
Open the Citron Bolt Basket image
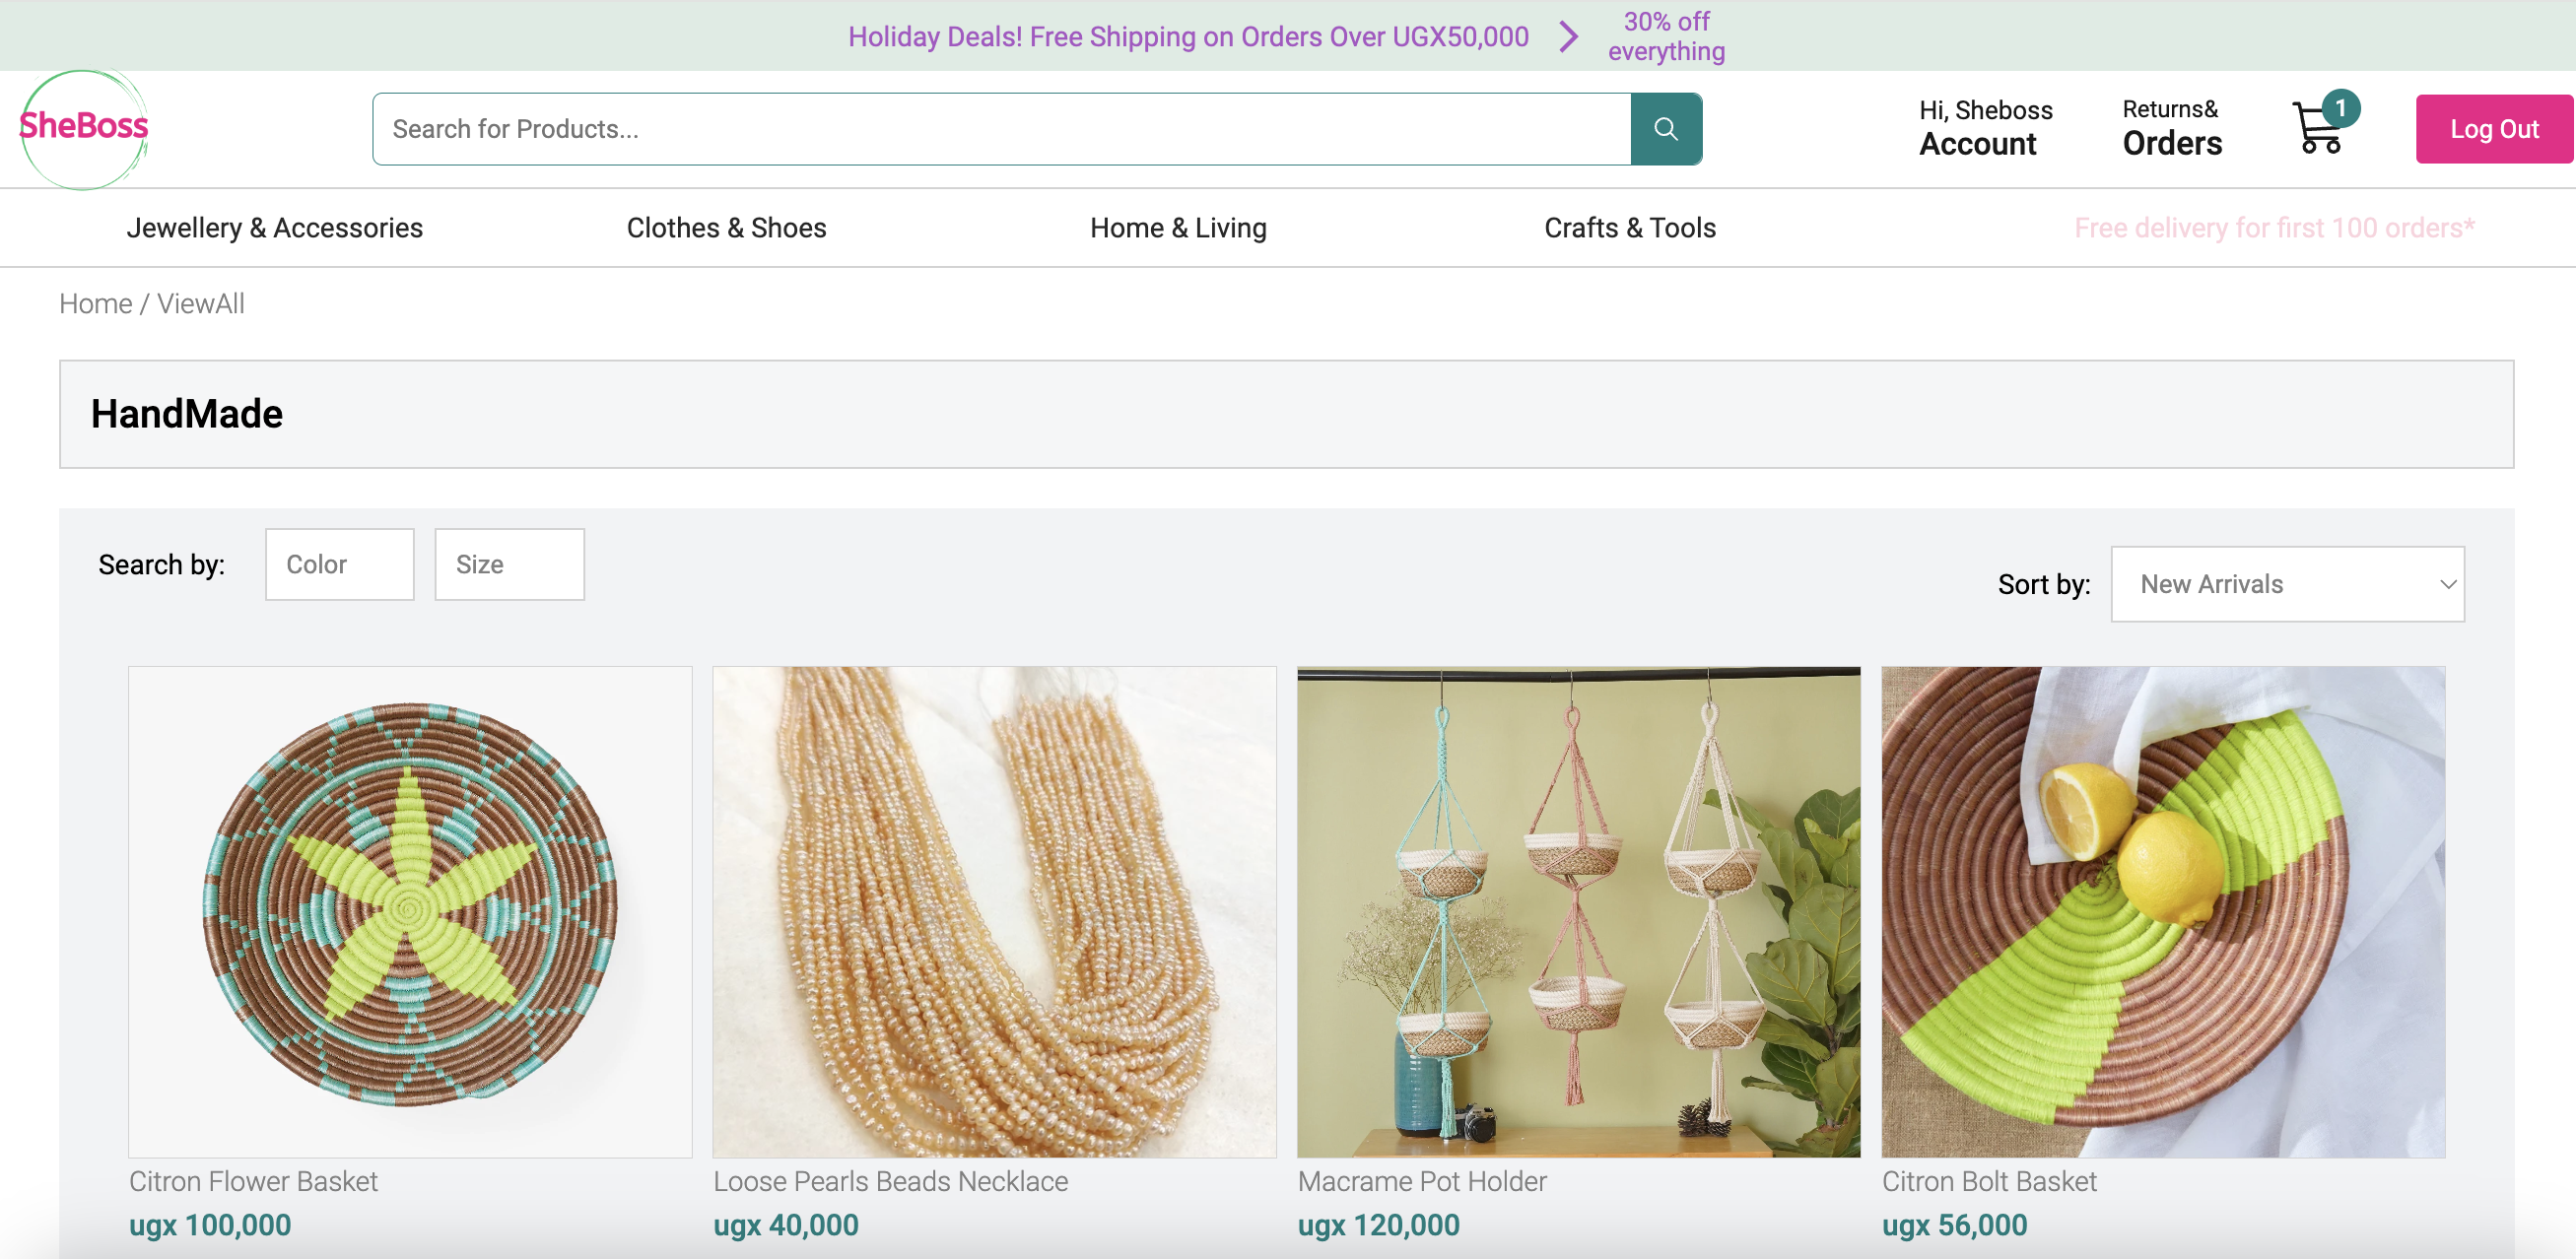pos(2163,912)
